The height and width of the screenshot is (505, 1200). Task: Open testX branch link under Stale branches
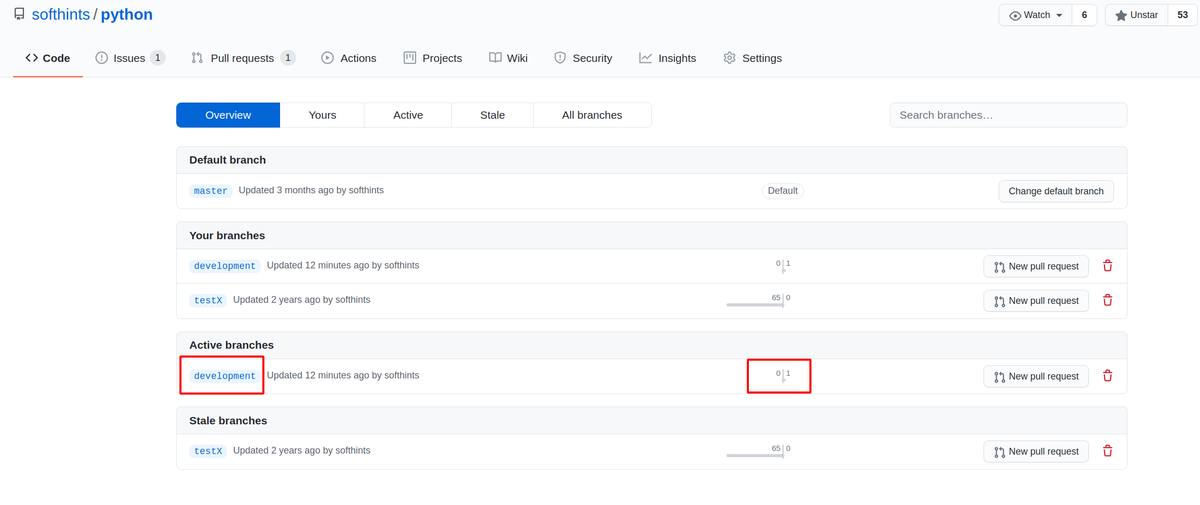(x=208, y=451)
